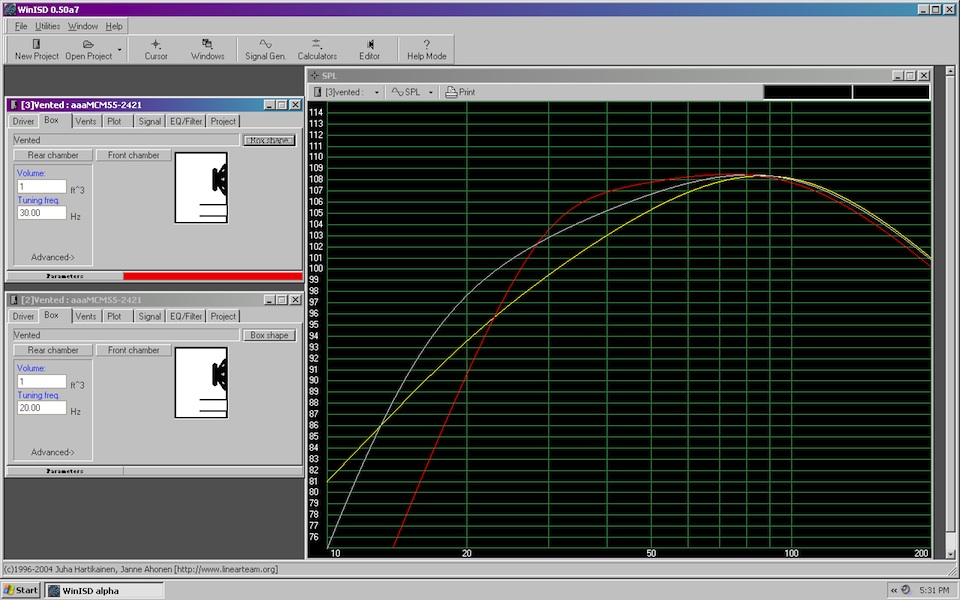Select the Signal tab in project [2]
960x600 pixels.
(x=149, y=317)
